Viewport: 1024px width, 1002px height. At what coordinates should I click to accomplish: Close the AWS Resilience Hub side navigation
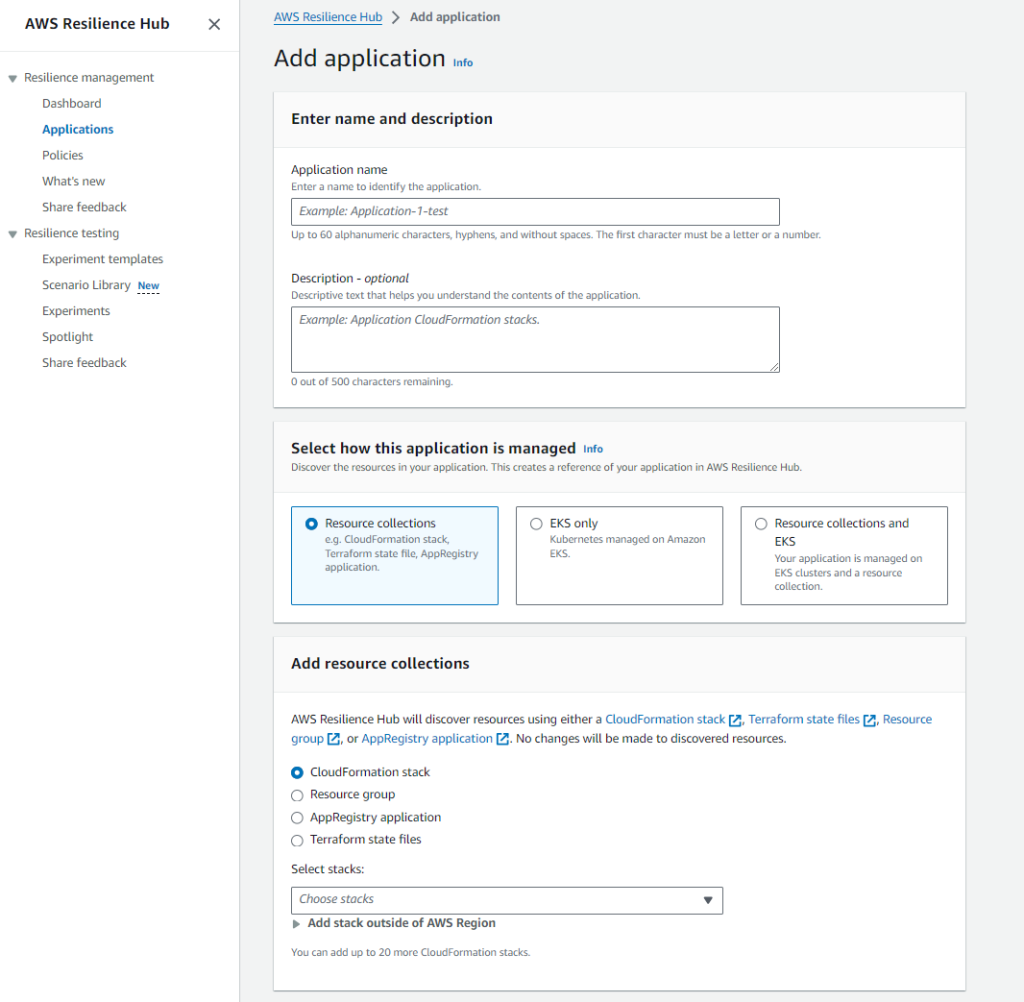pyautogui.click(x=214, y=24)
